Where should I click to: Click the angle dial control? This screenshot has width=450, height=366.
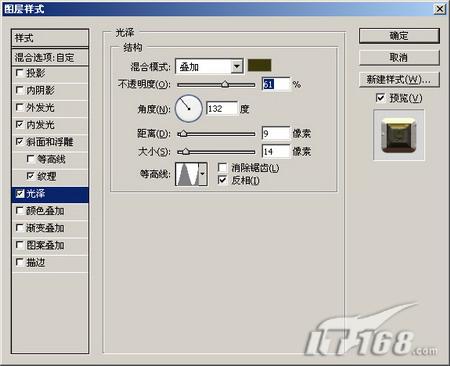189,108
